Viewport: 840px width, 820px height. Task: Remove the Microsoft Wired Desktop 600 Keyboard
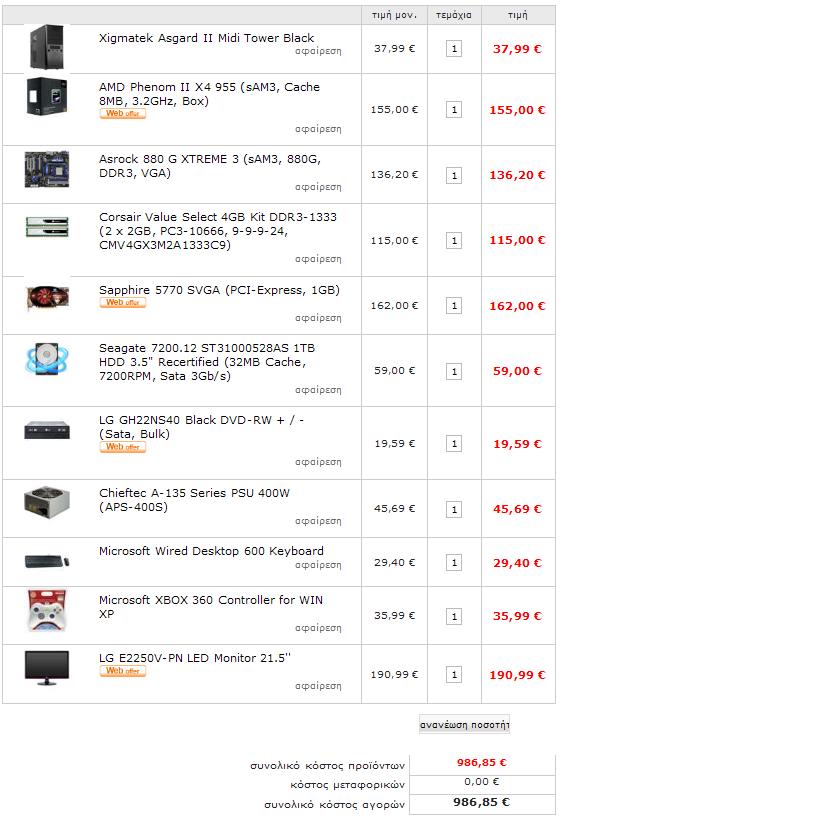[318, 565]
